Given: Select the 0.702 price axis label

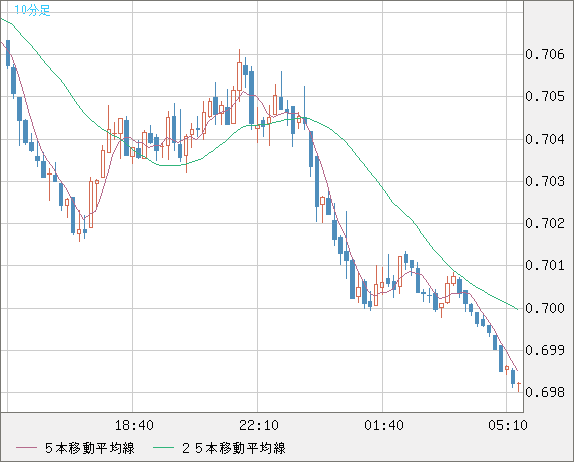Looking at the screenshot, I should 545,223.
